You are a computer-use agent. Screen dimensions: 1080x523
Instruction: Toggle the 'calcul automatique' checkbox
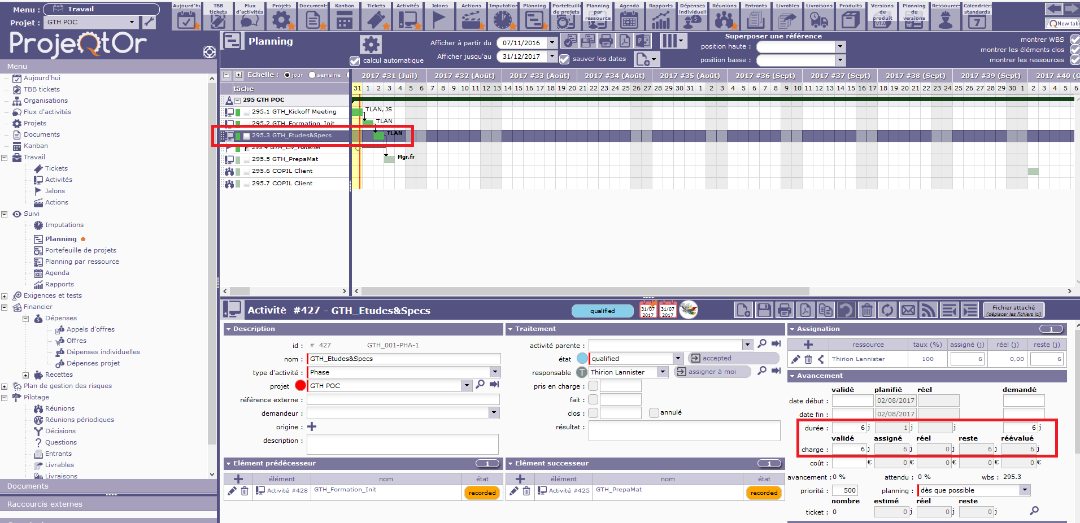tap(355, 60)
